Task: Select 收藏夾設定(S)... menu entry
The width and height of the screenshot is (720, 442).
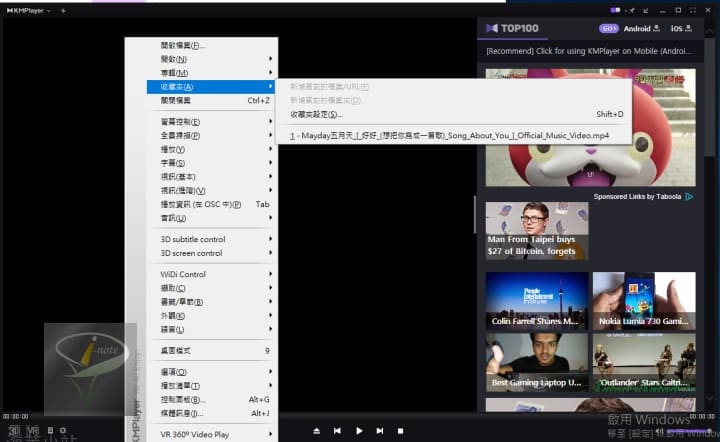Action: [315, 114]
